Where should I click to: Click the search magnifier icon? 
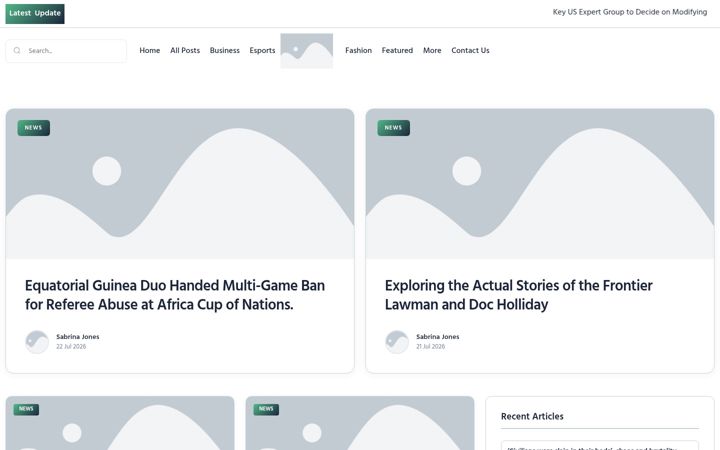17,51
